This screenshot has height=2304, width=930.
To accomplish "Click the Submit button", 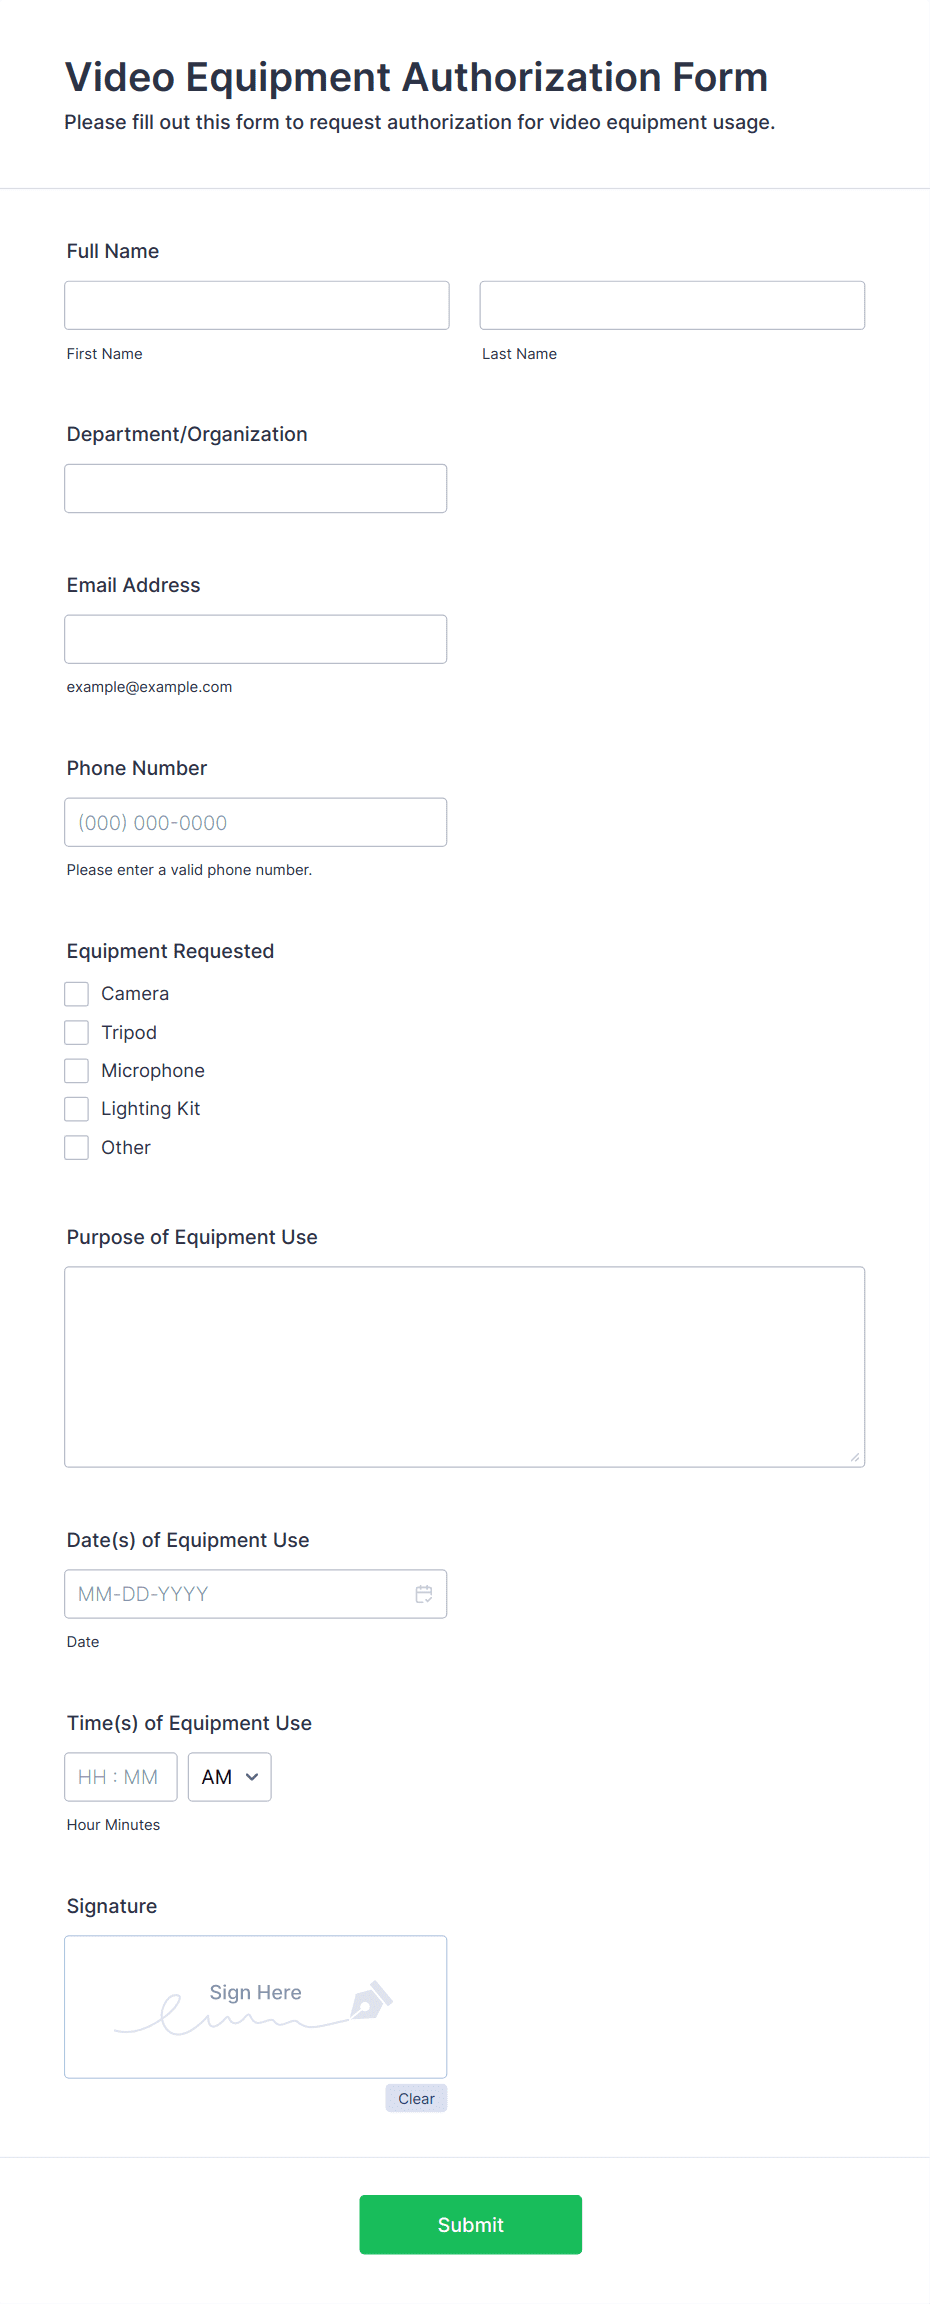I will coord(471,2225).
